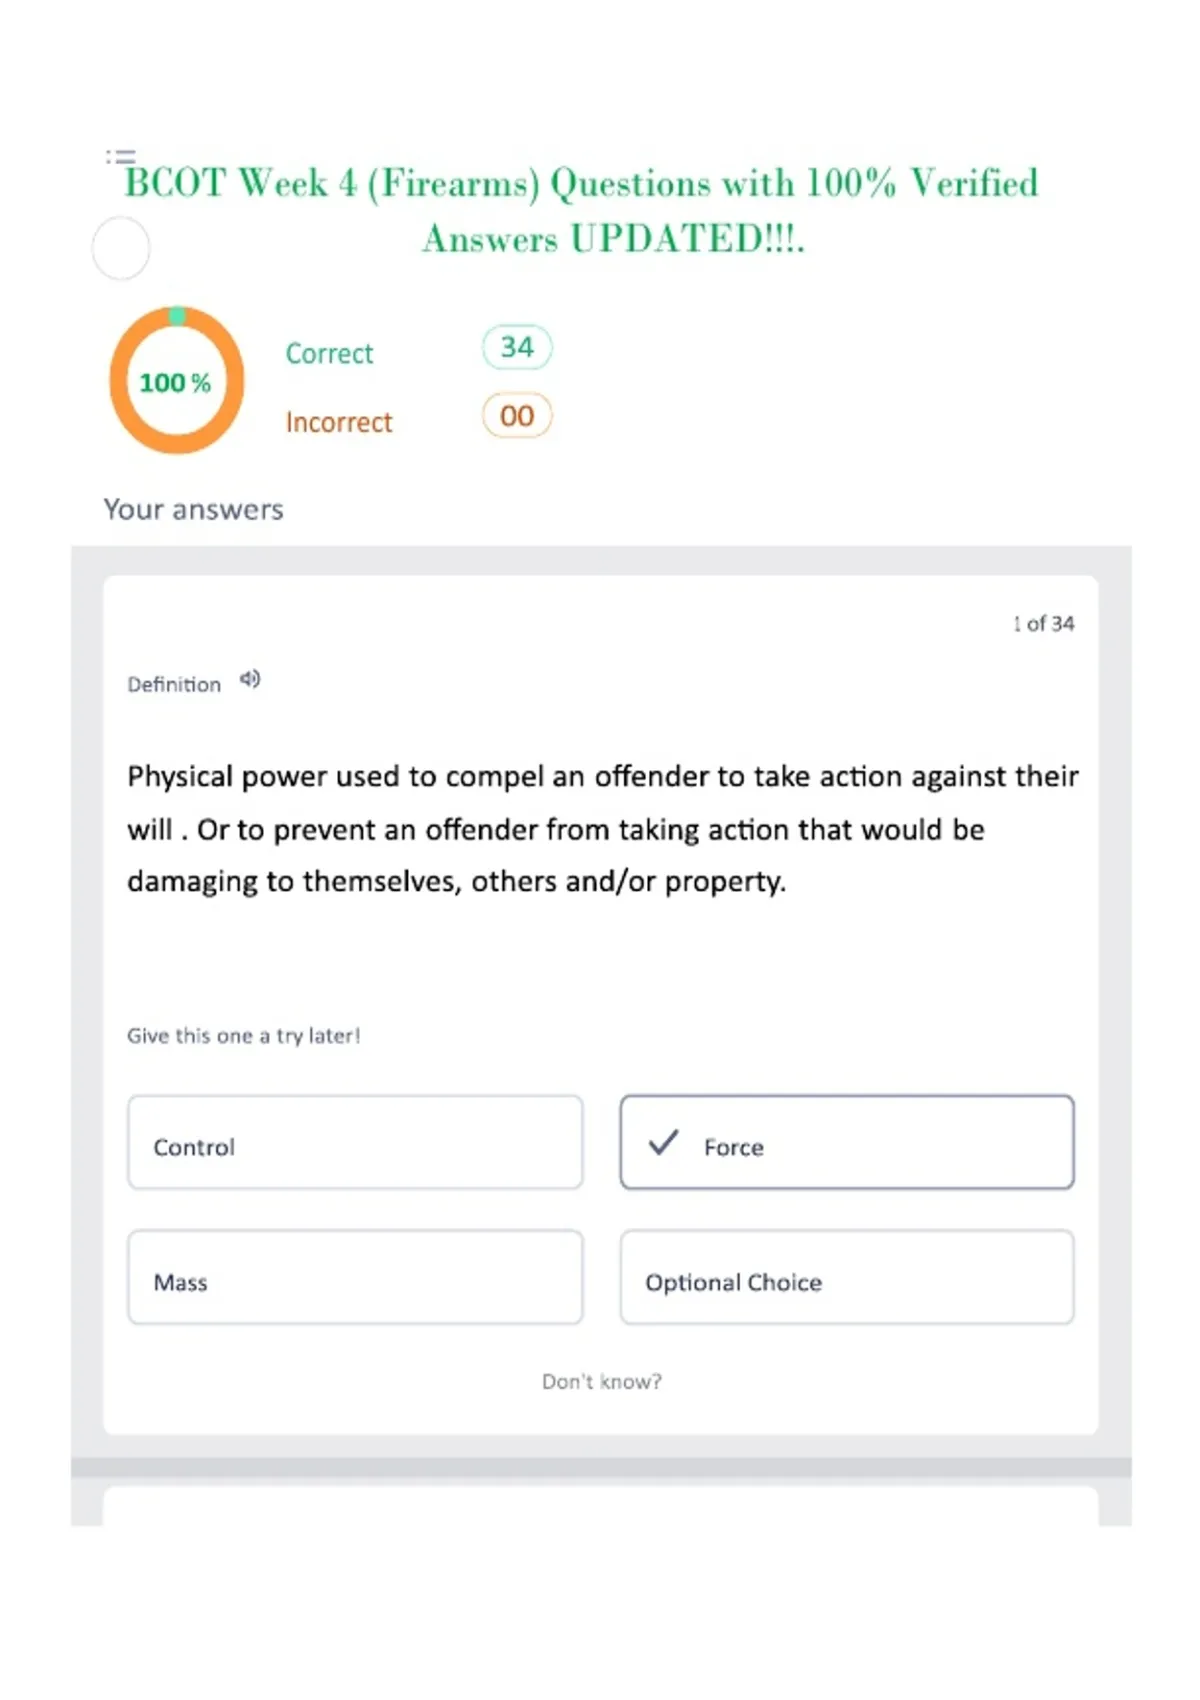
Task: Click the Give this one a try later text
Action: pos(244,1036)
